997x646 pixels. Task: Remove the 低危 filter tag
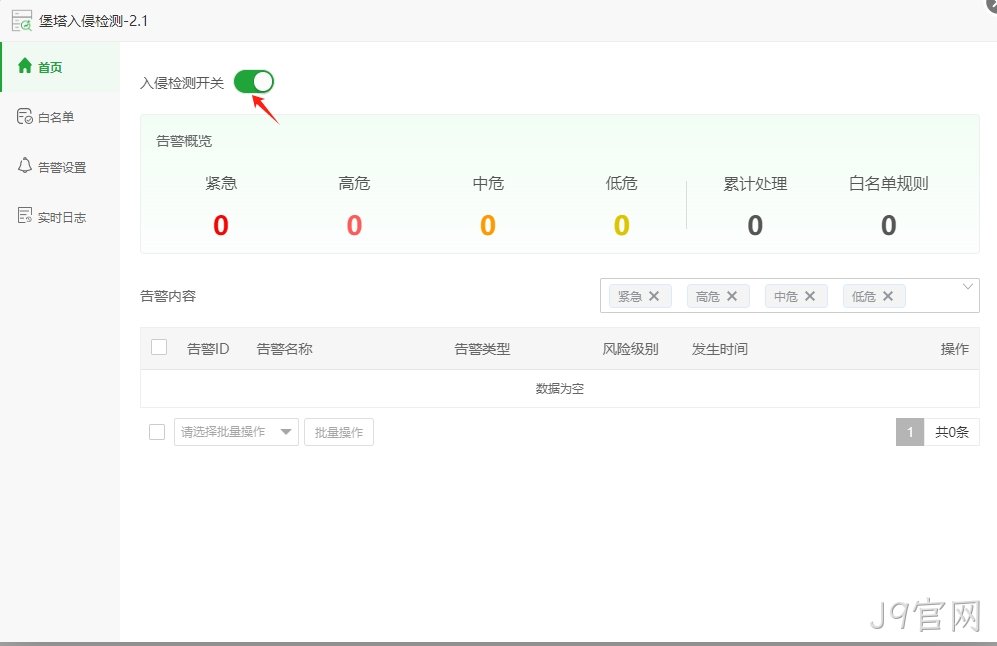point(888,296)
